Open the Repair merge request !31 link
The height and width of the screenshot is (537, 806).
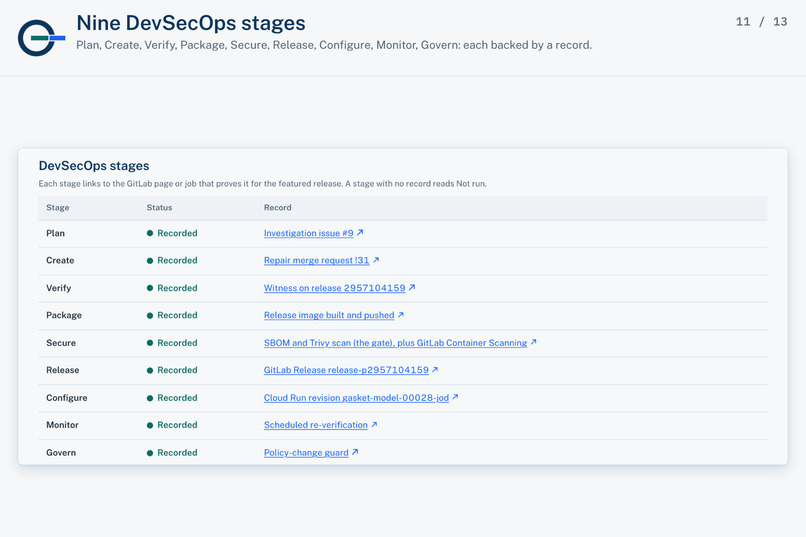click(316, 261)
